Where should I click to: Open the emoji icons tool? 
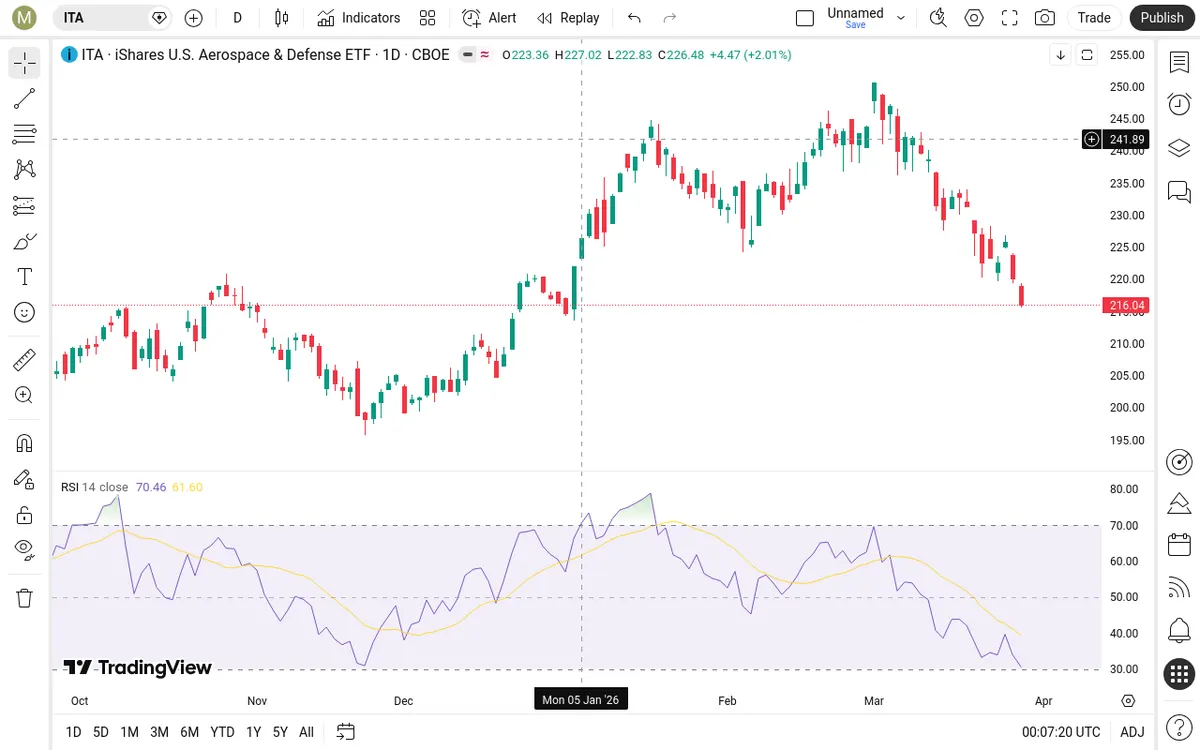pos(25,312)
